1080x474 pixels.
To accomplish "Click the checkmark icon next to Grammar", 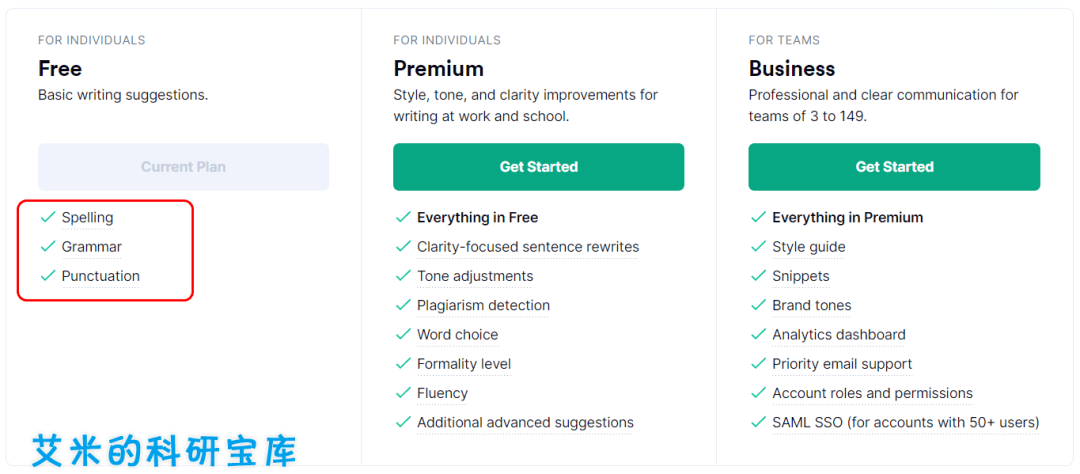I will click(48, 246).
